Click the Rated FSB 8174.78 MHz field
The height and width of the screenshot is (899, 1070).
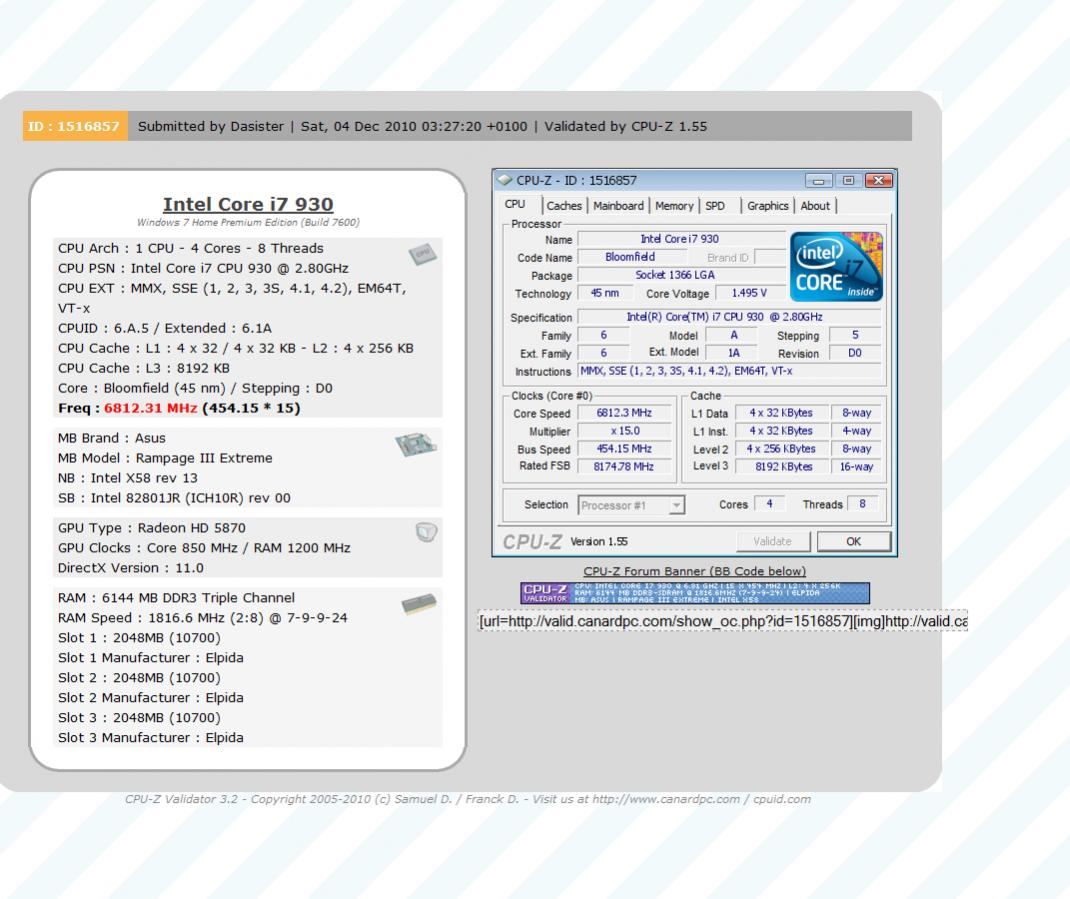(x=624, y=466)
